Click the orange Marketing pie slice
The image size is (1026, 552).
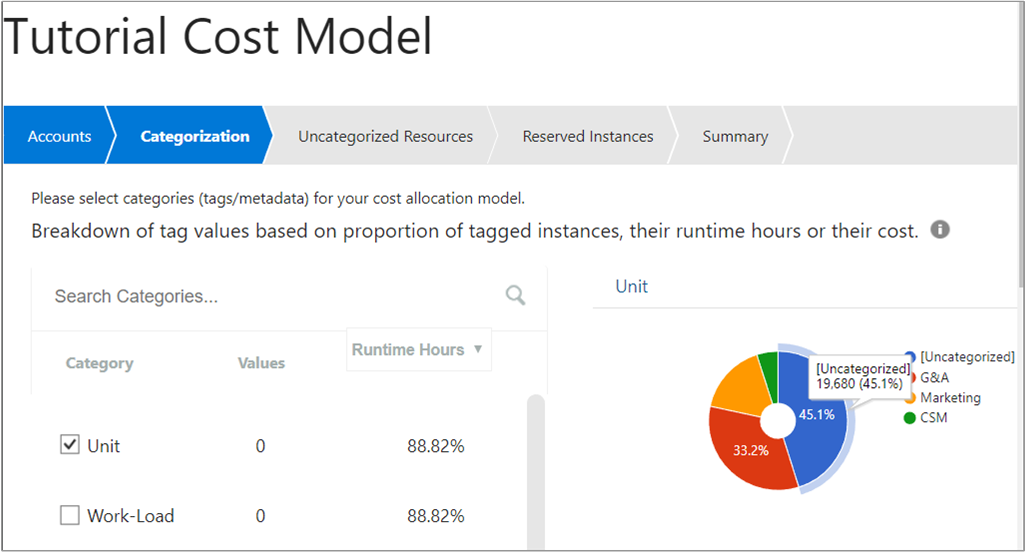(741, 386)
